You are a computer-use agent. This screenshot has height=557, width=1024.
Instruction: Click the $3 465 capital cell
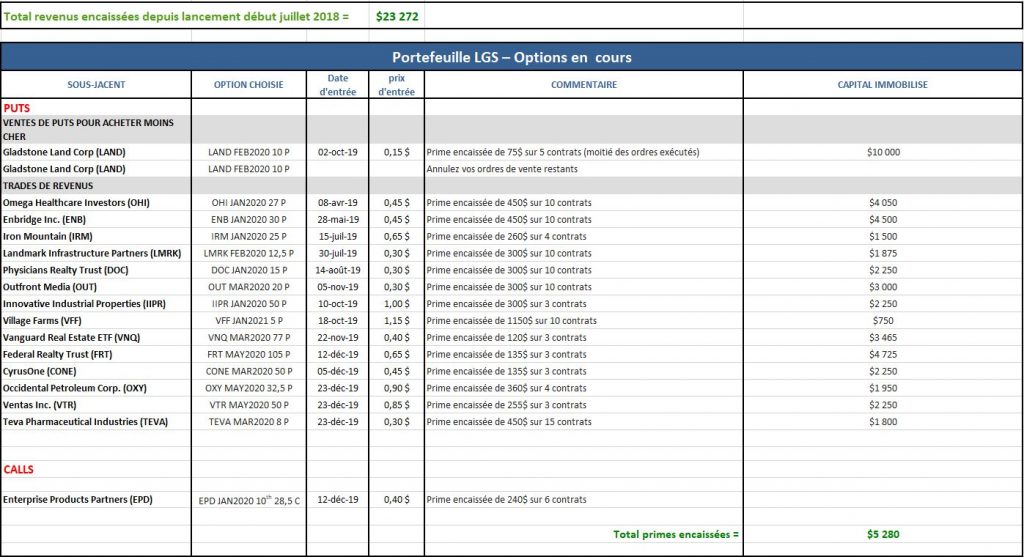pos(883,338)
